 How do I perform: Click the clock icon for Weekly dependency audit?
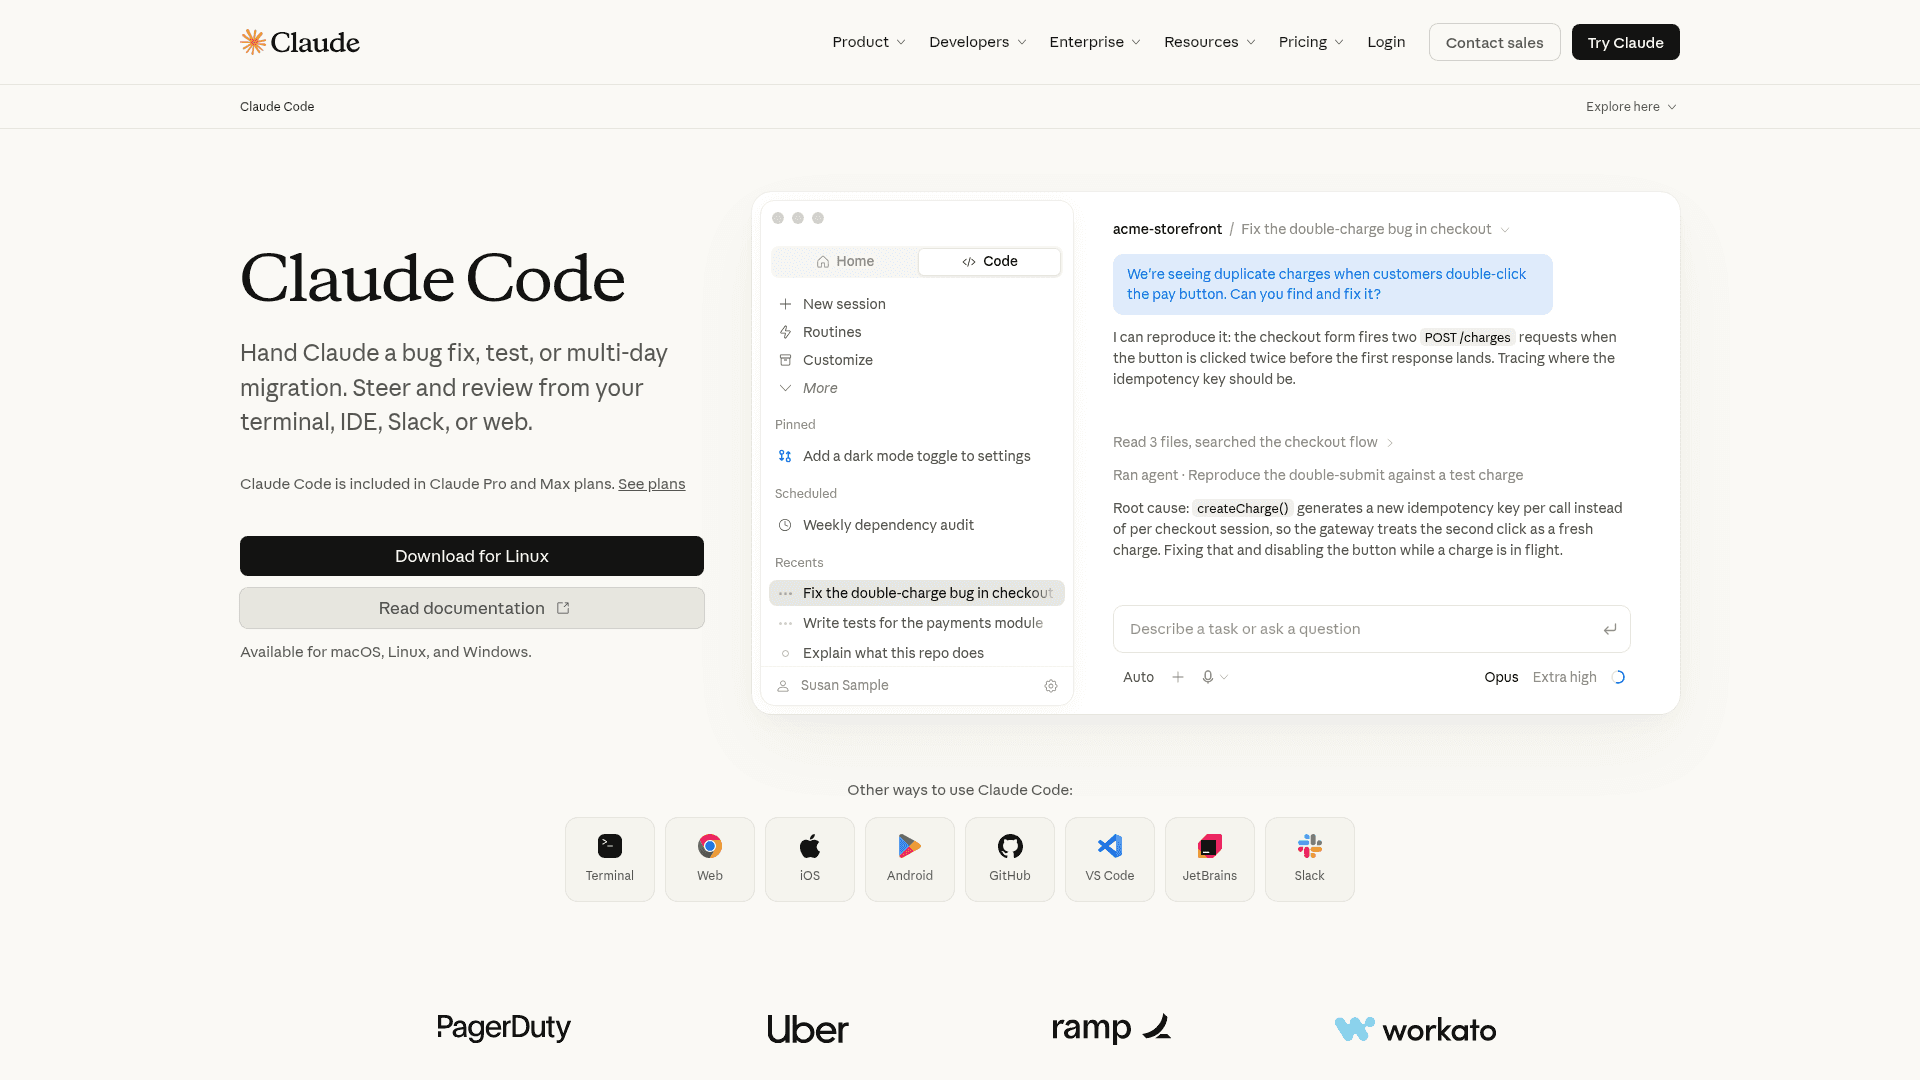coord(785,525)
